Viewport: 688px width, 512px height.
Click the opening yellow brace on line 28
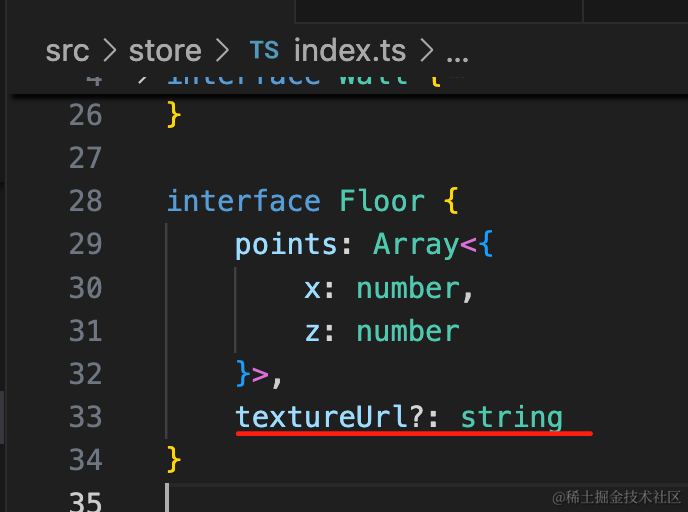(451, 201)
